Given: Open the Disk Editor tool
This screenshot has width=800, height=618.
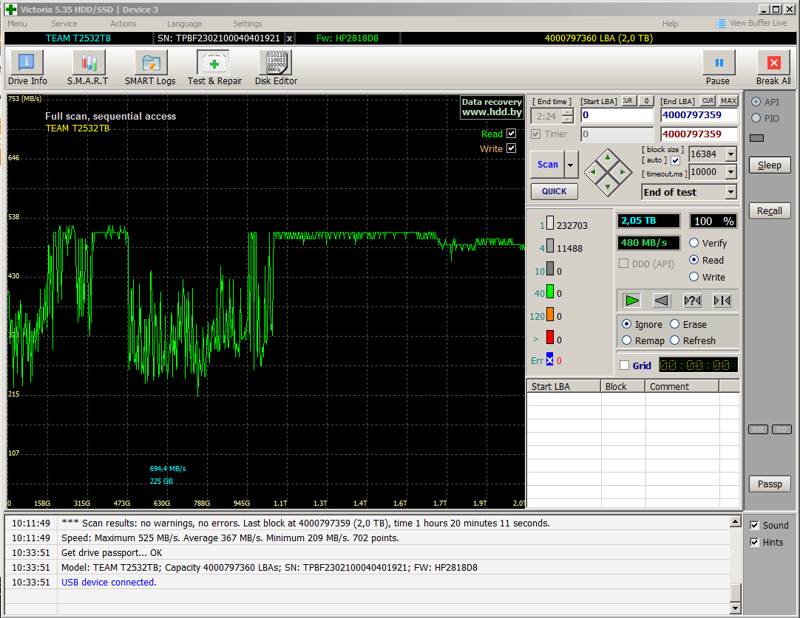Looking at the screenshot, I should [276, 67].
